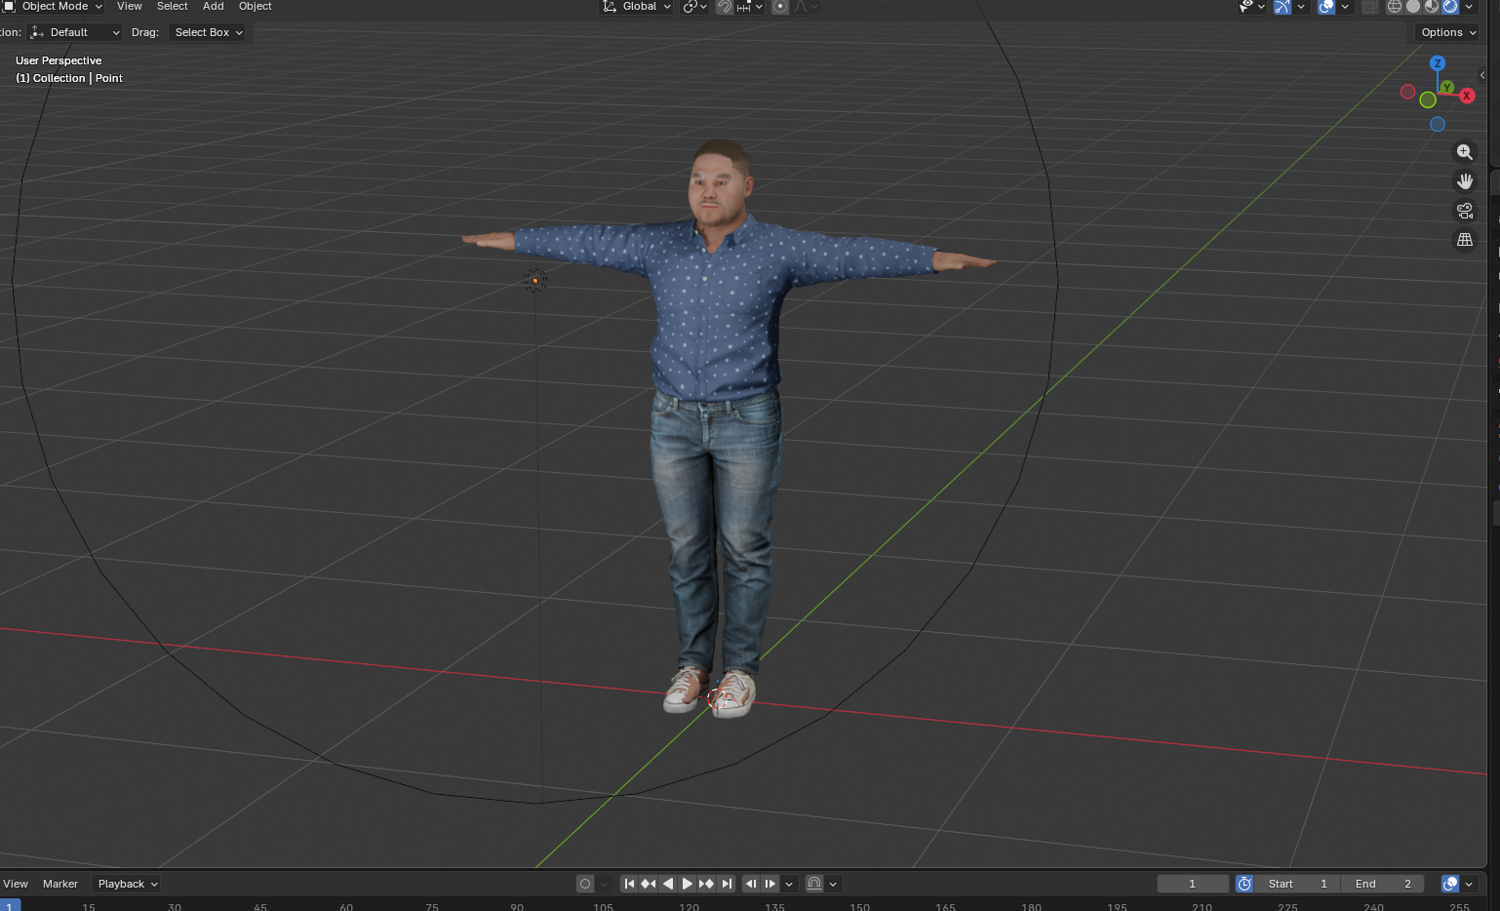
Task: Step forward one frame
Action: [x=770, y=884]
